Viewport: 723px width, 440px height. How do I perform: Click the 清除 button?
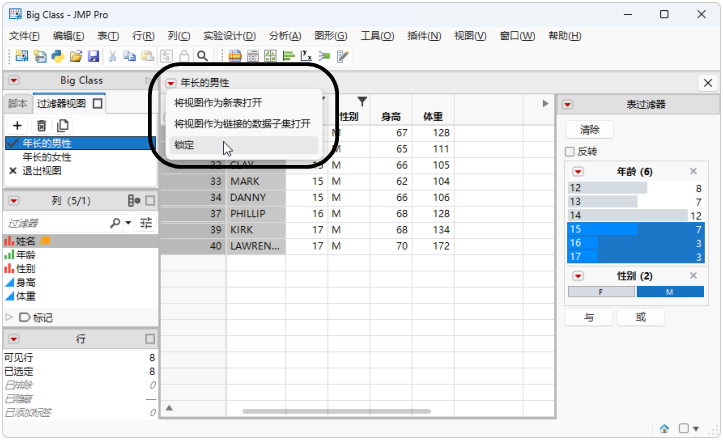pos(589,130)
